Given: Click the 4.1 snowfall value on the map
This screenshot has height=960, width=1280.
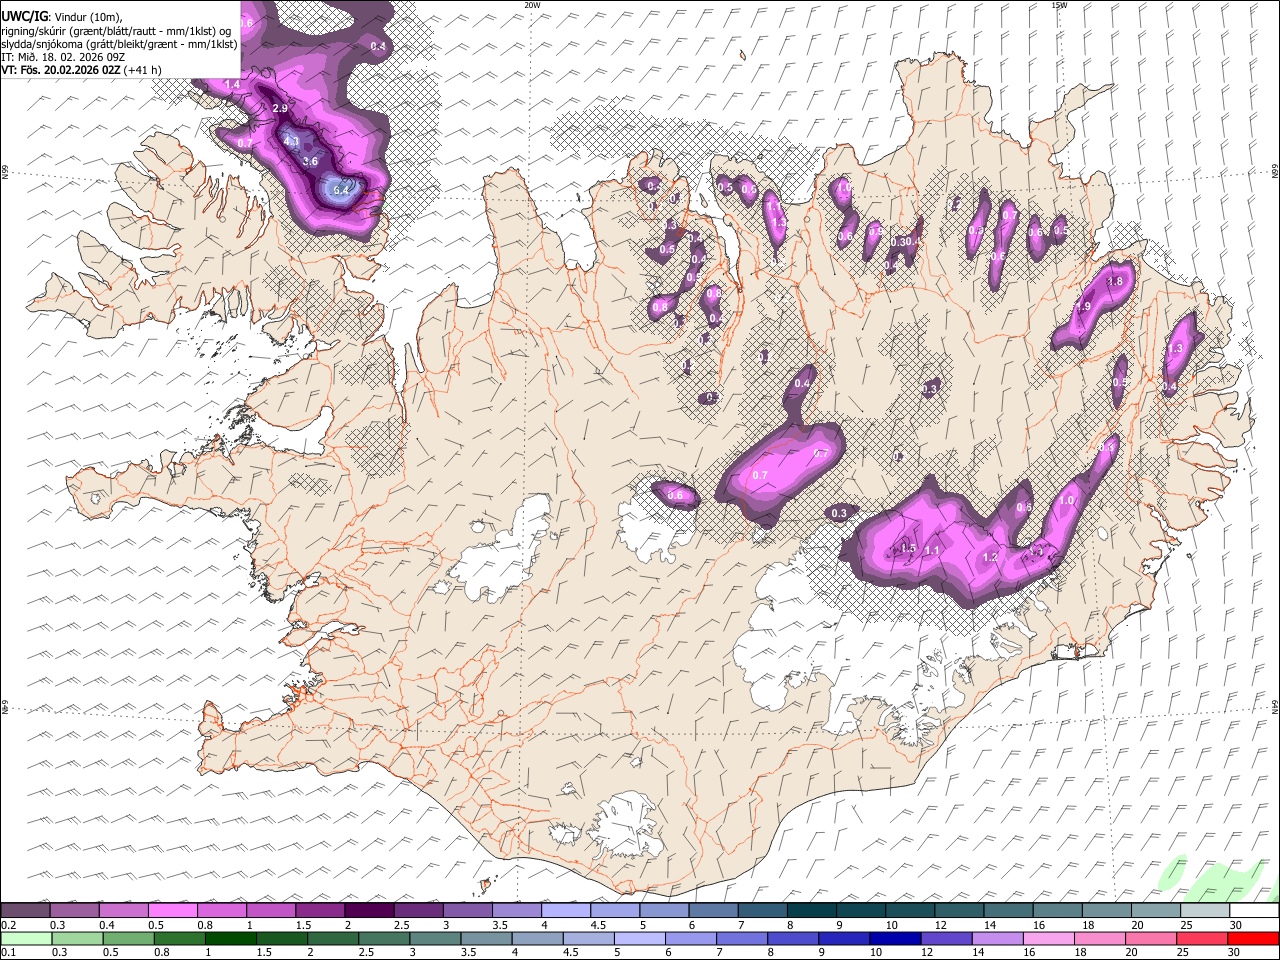Looking at the screenshot, I should tap(292, 142).
